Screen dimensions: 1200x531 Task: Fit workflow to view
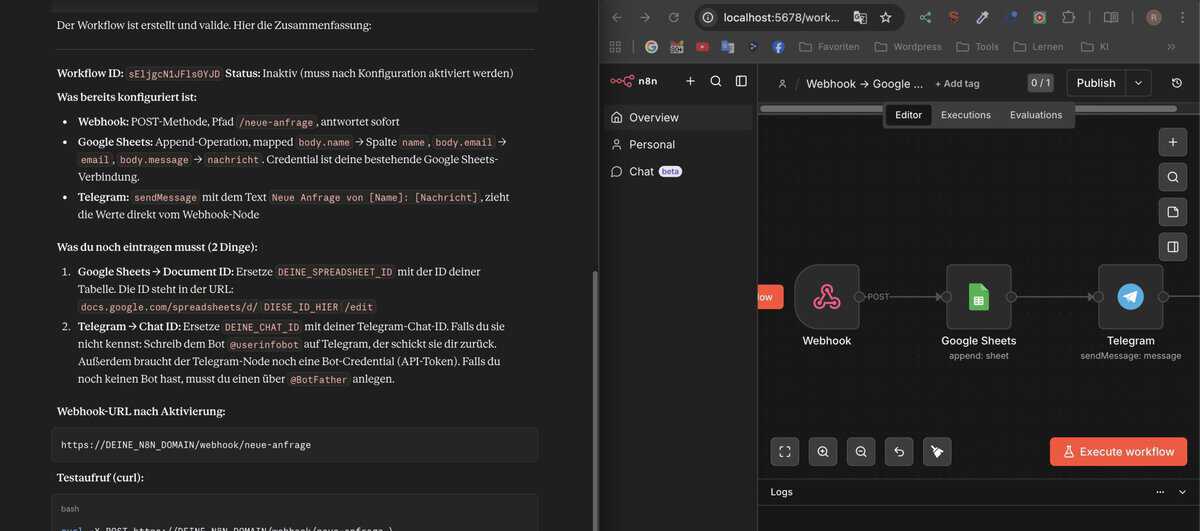[785, 452]
